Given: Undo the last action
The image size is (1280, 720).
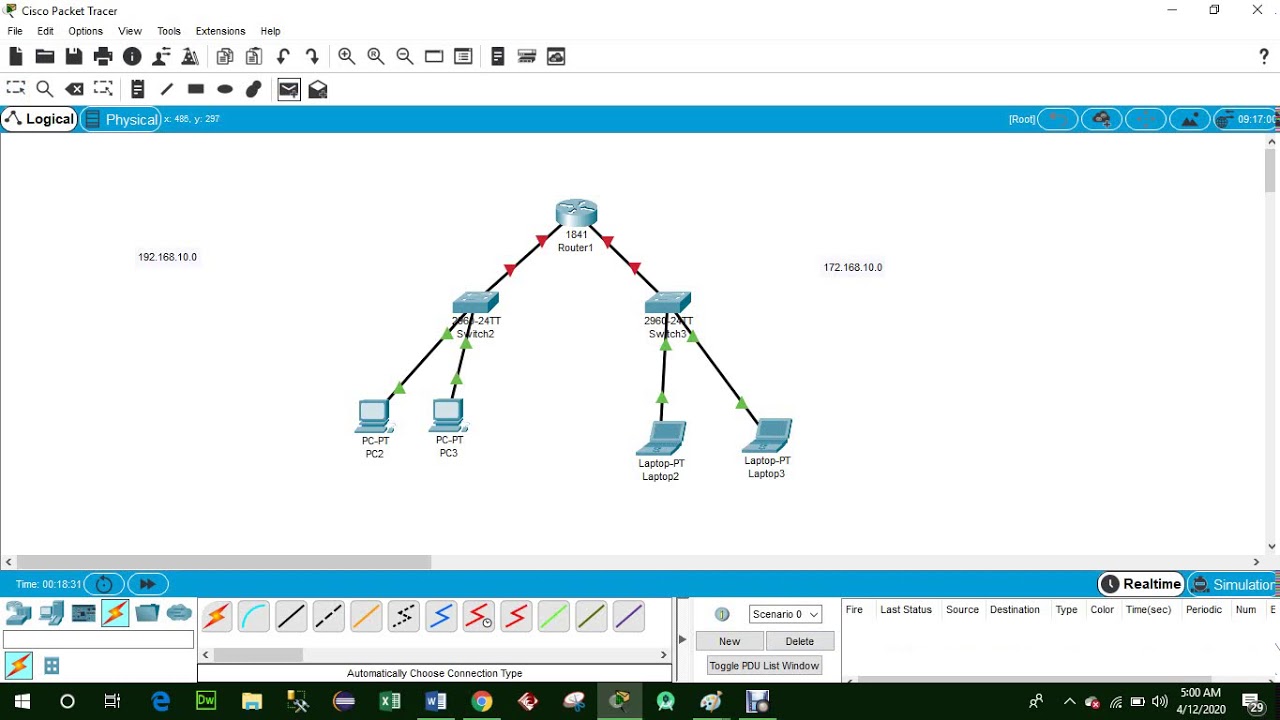Looking at the screenshot, I should pyautogui.click(x=283, y=57).
